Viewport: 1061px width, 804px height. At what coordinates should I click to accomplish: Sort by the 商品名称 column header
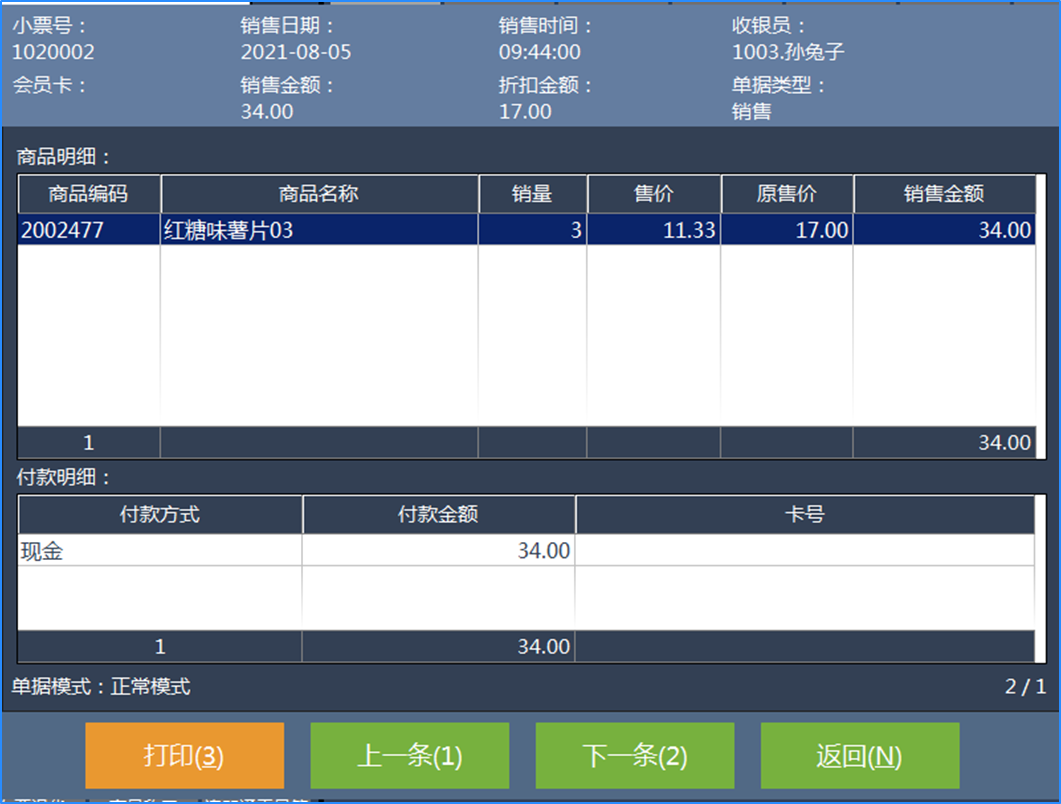[x=318, y=194]
